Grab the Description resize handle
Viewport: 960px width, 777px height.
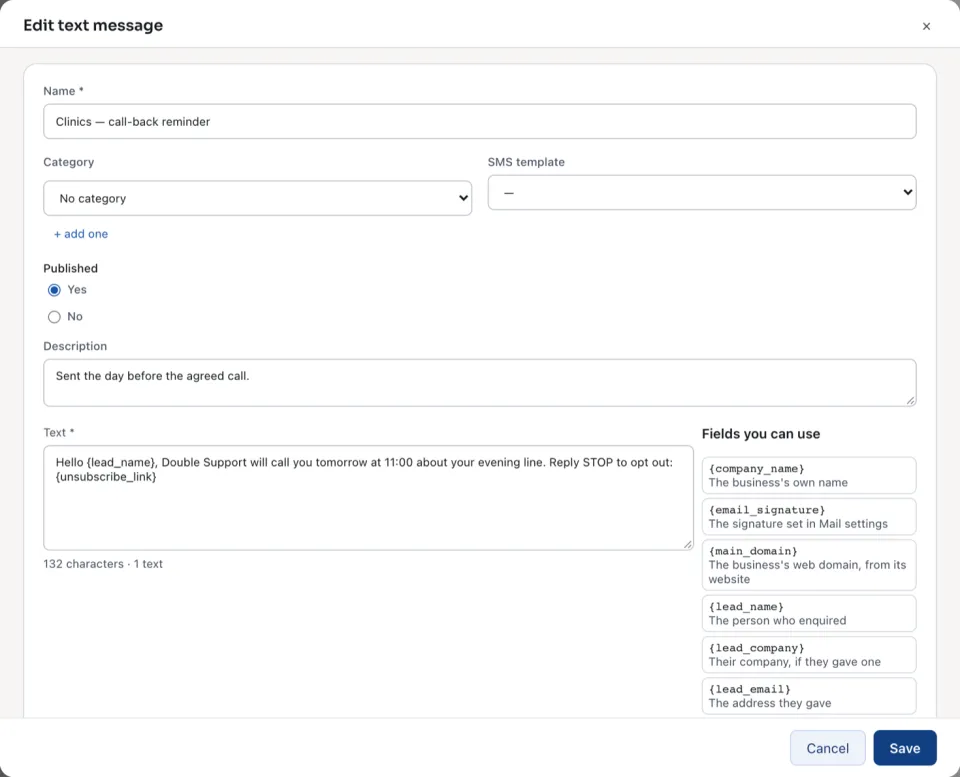tap(910, 400)
